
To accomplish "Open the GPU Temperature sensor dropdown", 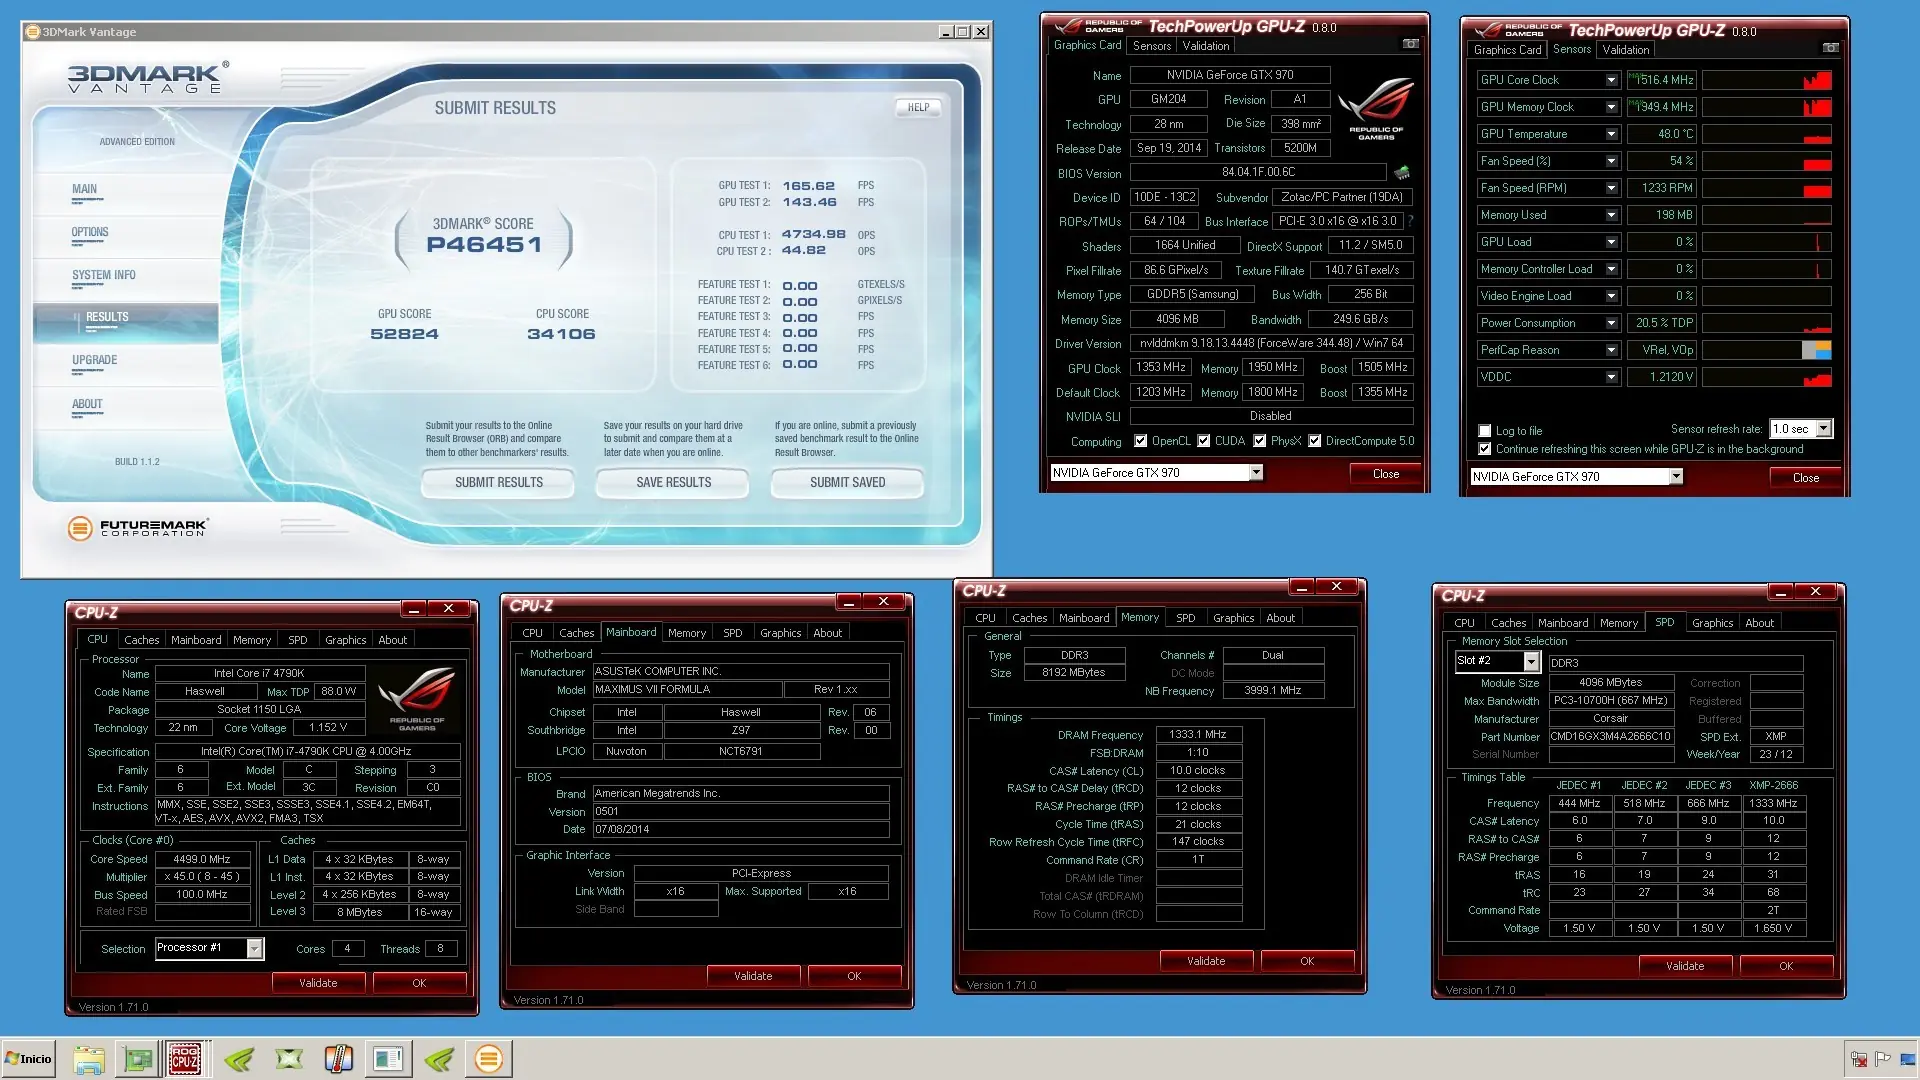I will point(1611,134).
